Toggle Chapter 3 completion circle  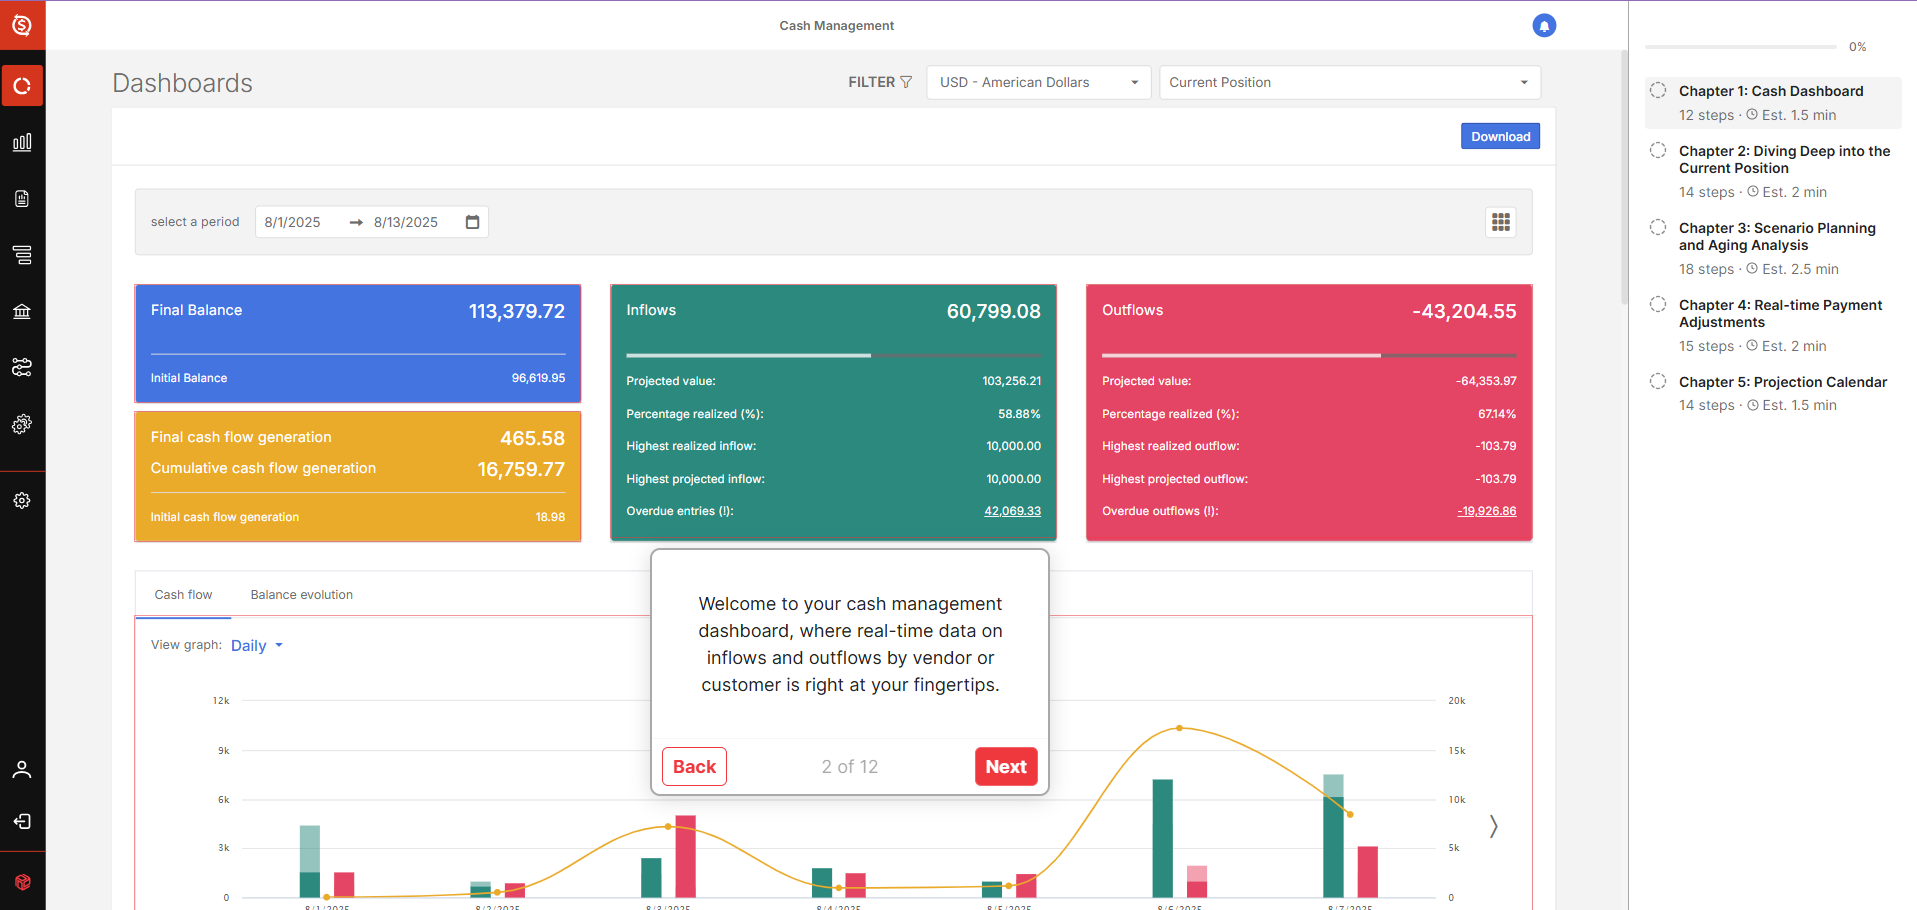tap(1658, 228)
